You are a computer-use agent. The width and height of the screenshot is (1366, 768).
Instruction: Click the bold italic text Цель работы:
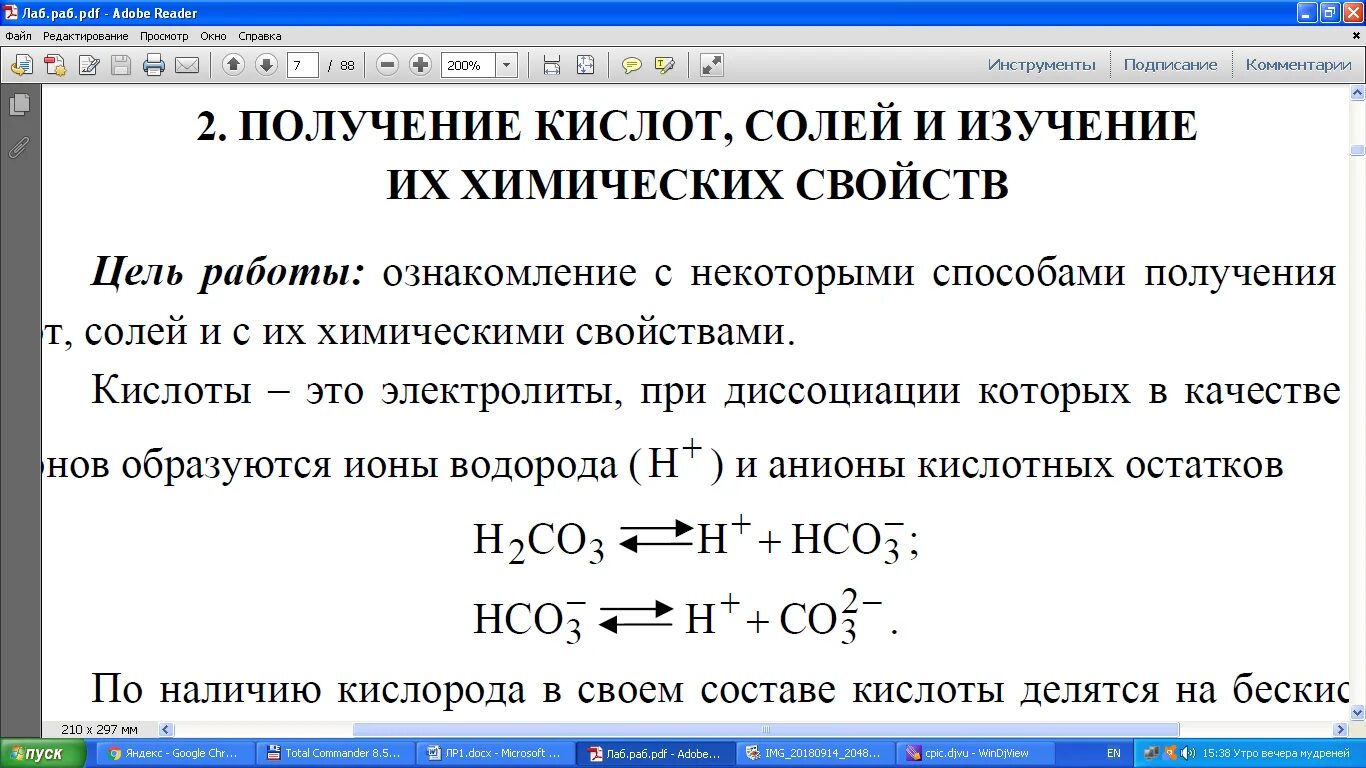[229, 273]
